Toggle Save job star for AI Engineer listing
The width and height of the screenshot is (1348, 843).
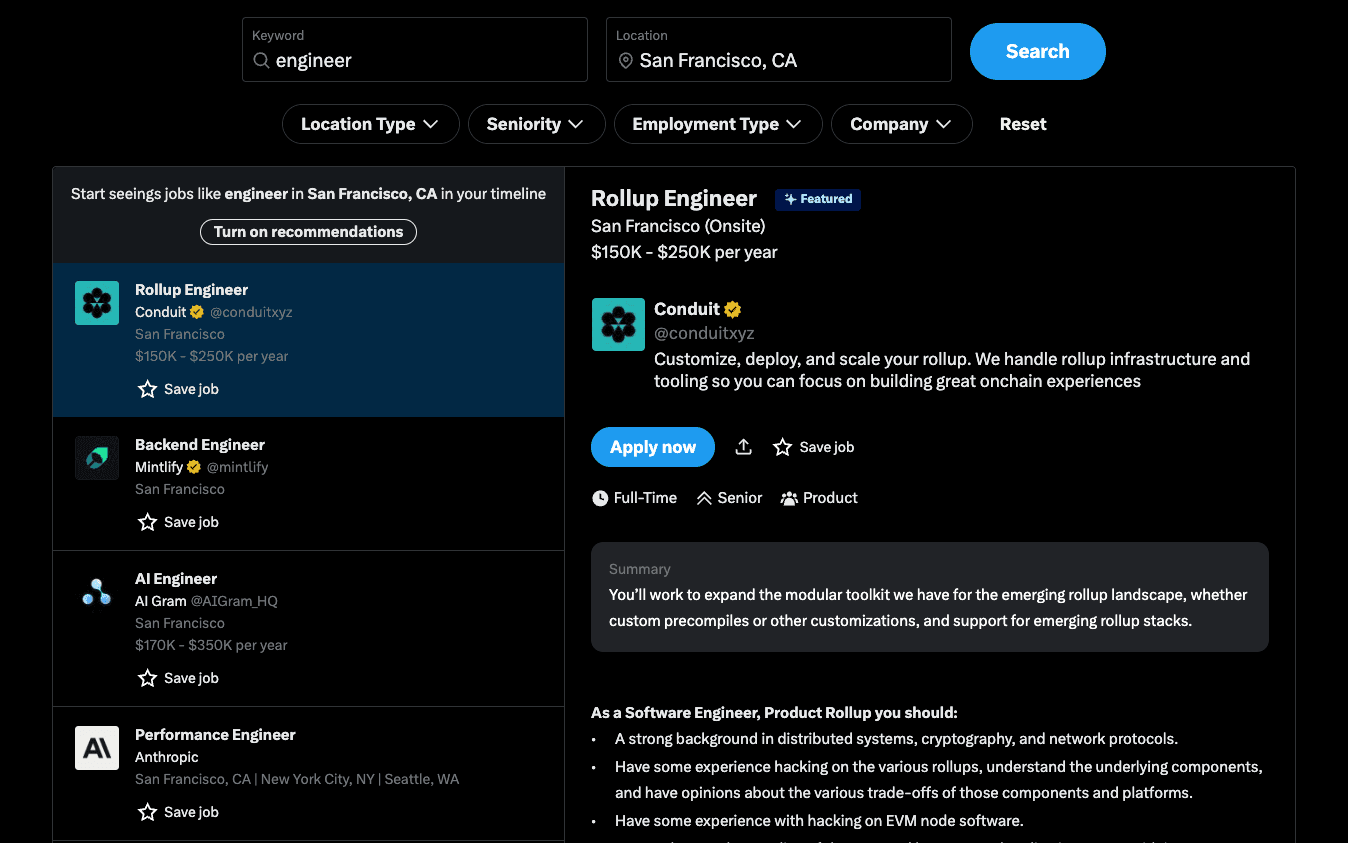pyautogui.click(x=148, y=678)
